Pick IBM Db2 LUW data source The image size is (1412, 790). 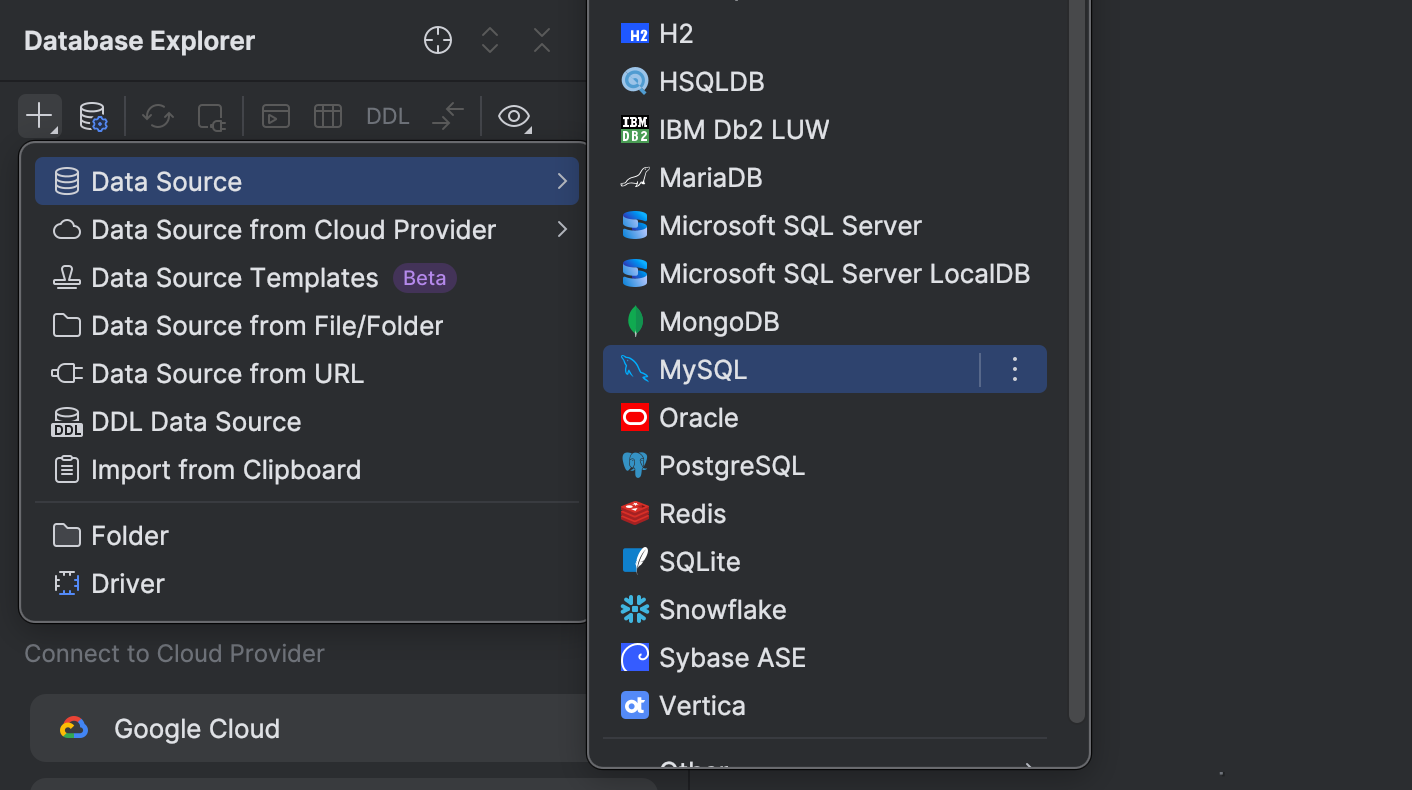[825, 129]
